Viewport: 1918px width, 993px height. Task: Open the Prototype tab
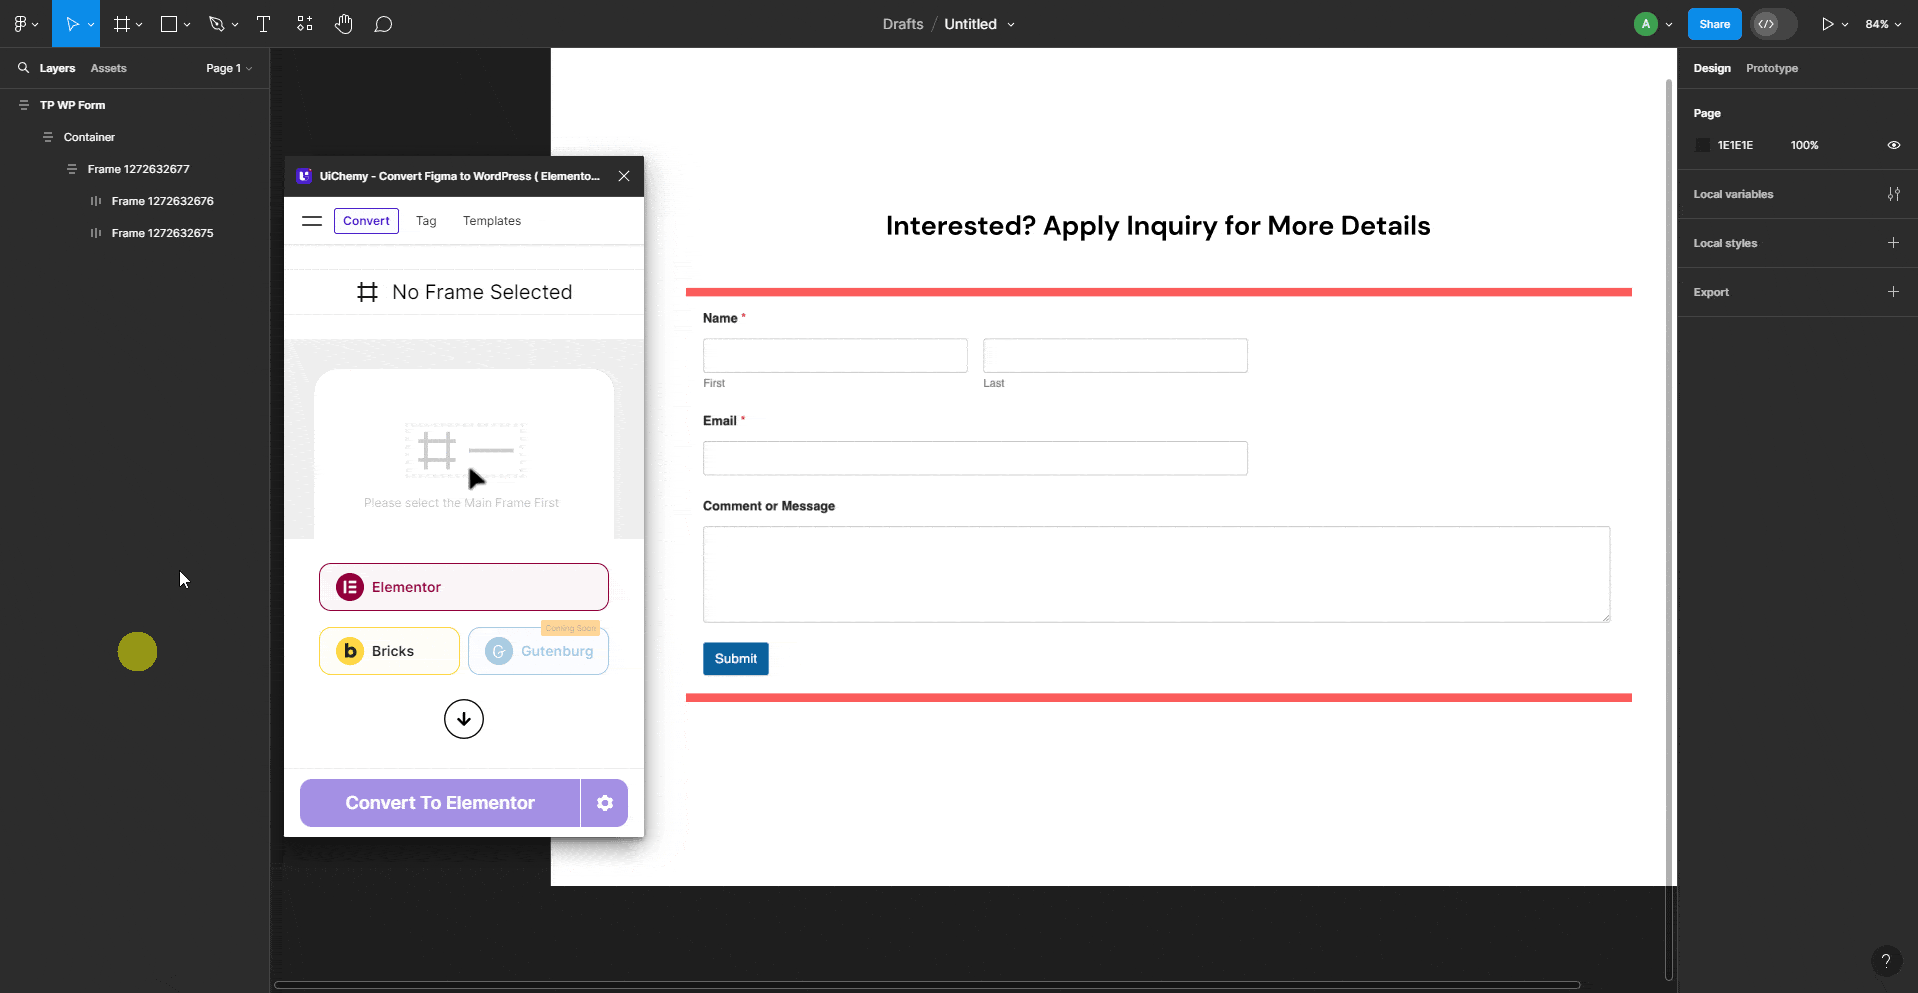click(x=1770, y=68)
